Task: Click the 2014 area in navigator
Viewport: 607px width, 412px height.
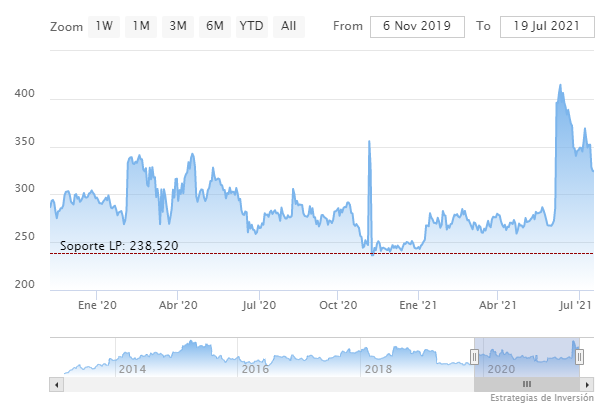Action: 133,368
